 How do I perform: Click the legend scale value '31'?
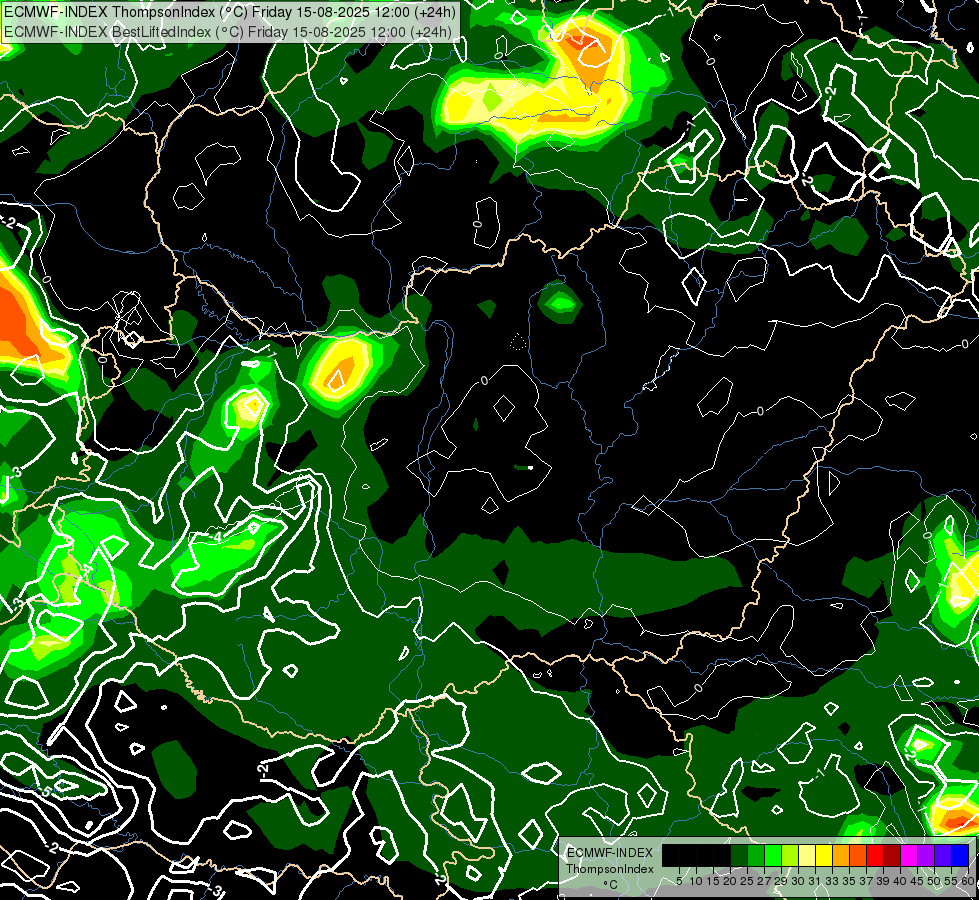[x=815, y=881]
